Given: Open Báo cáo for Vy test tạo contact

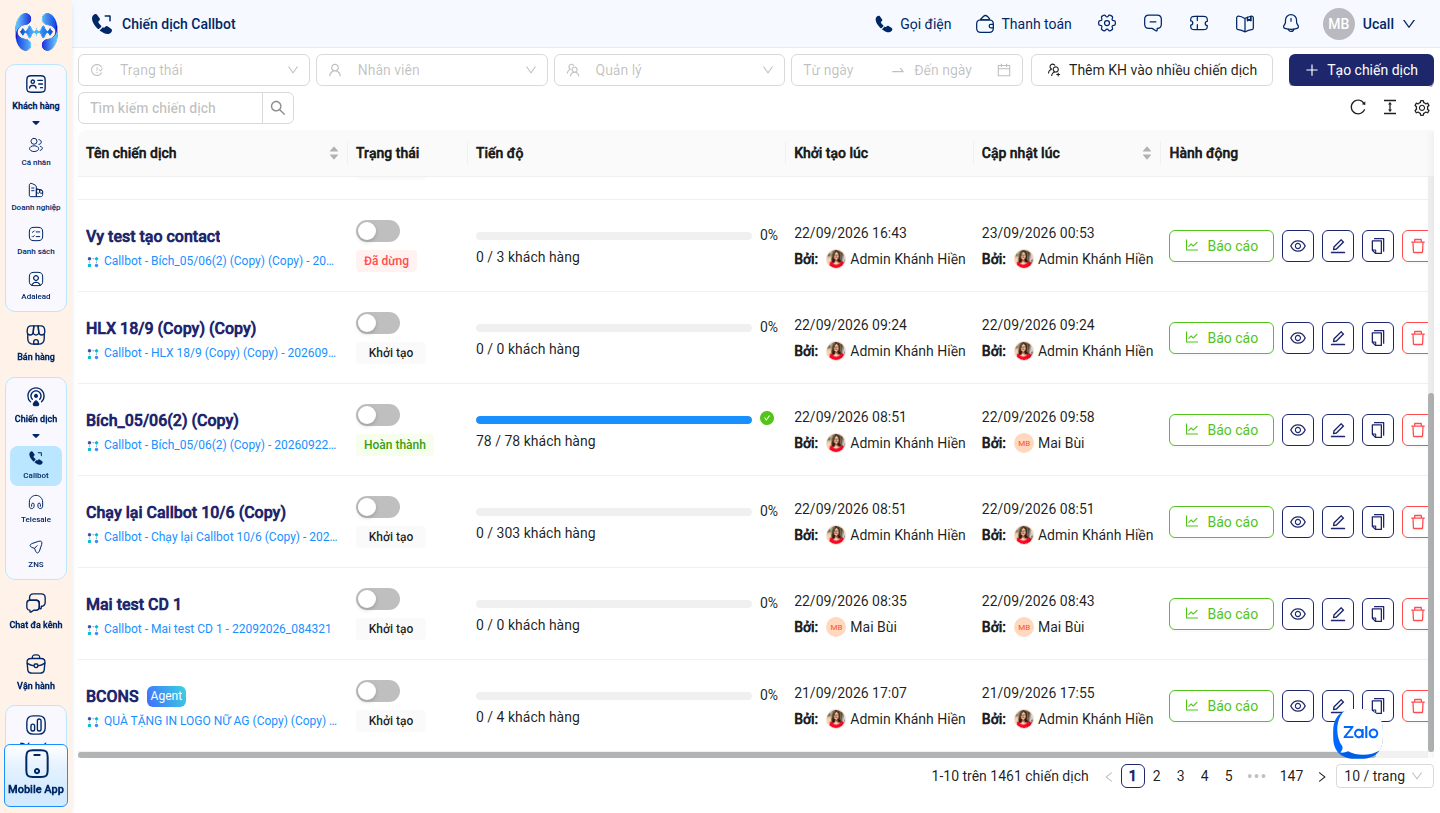Looking at the screenshot, I should (1221, 246).
